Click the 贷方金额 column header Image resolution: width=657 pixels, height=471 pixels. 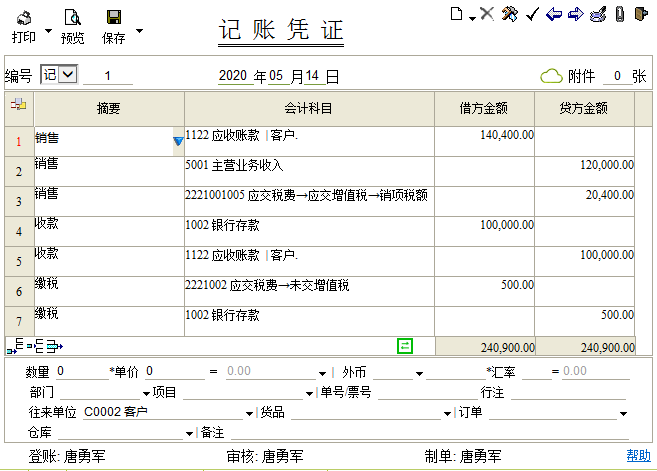point(585,109)
